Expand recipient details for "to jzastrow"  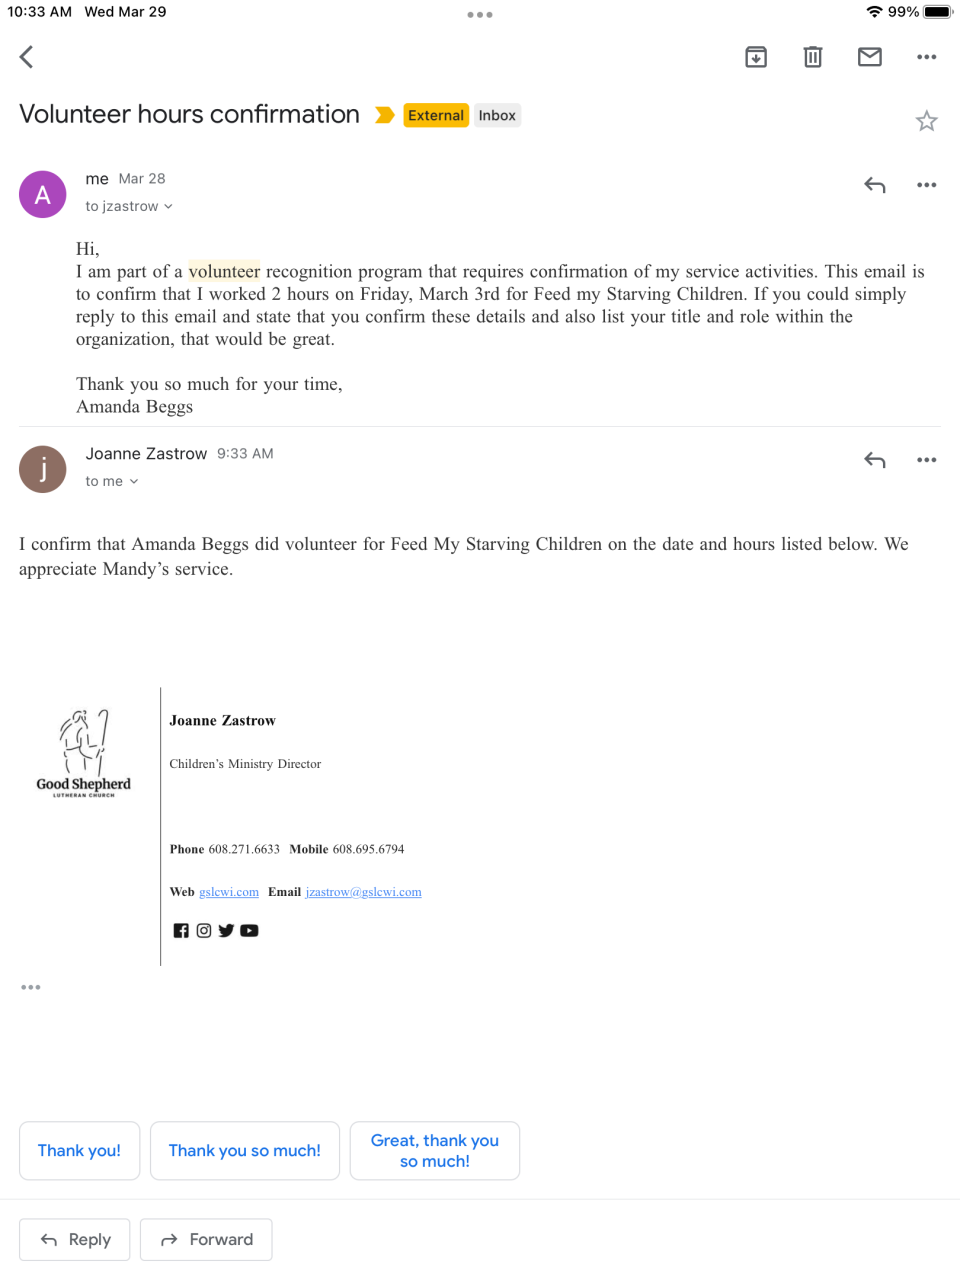pyautogui.click(x=129, y=206)
